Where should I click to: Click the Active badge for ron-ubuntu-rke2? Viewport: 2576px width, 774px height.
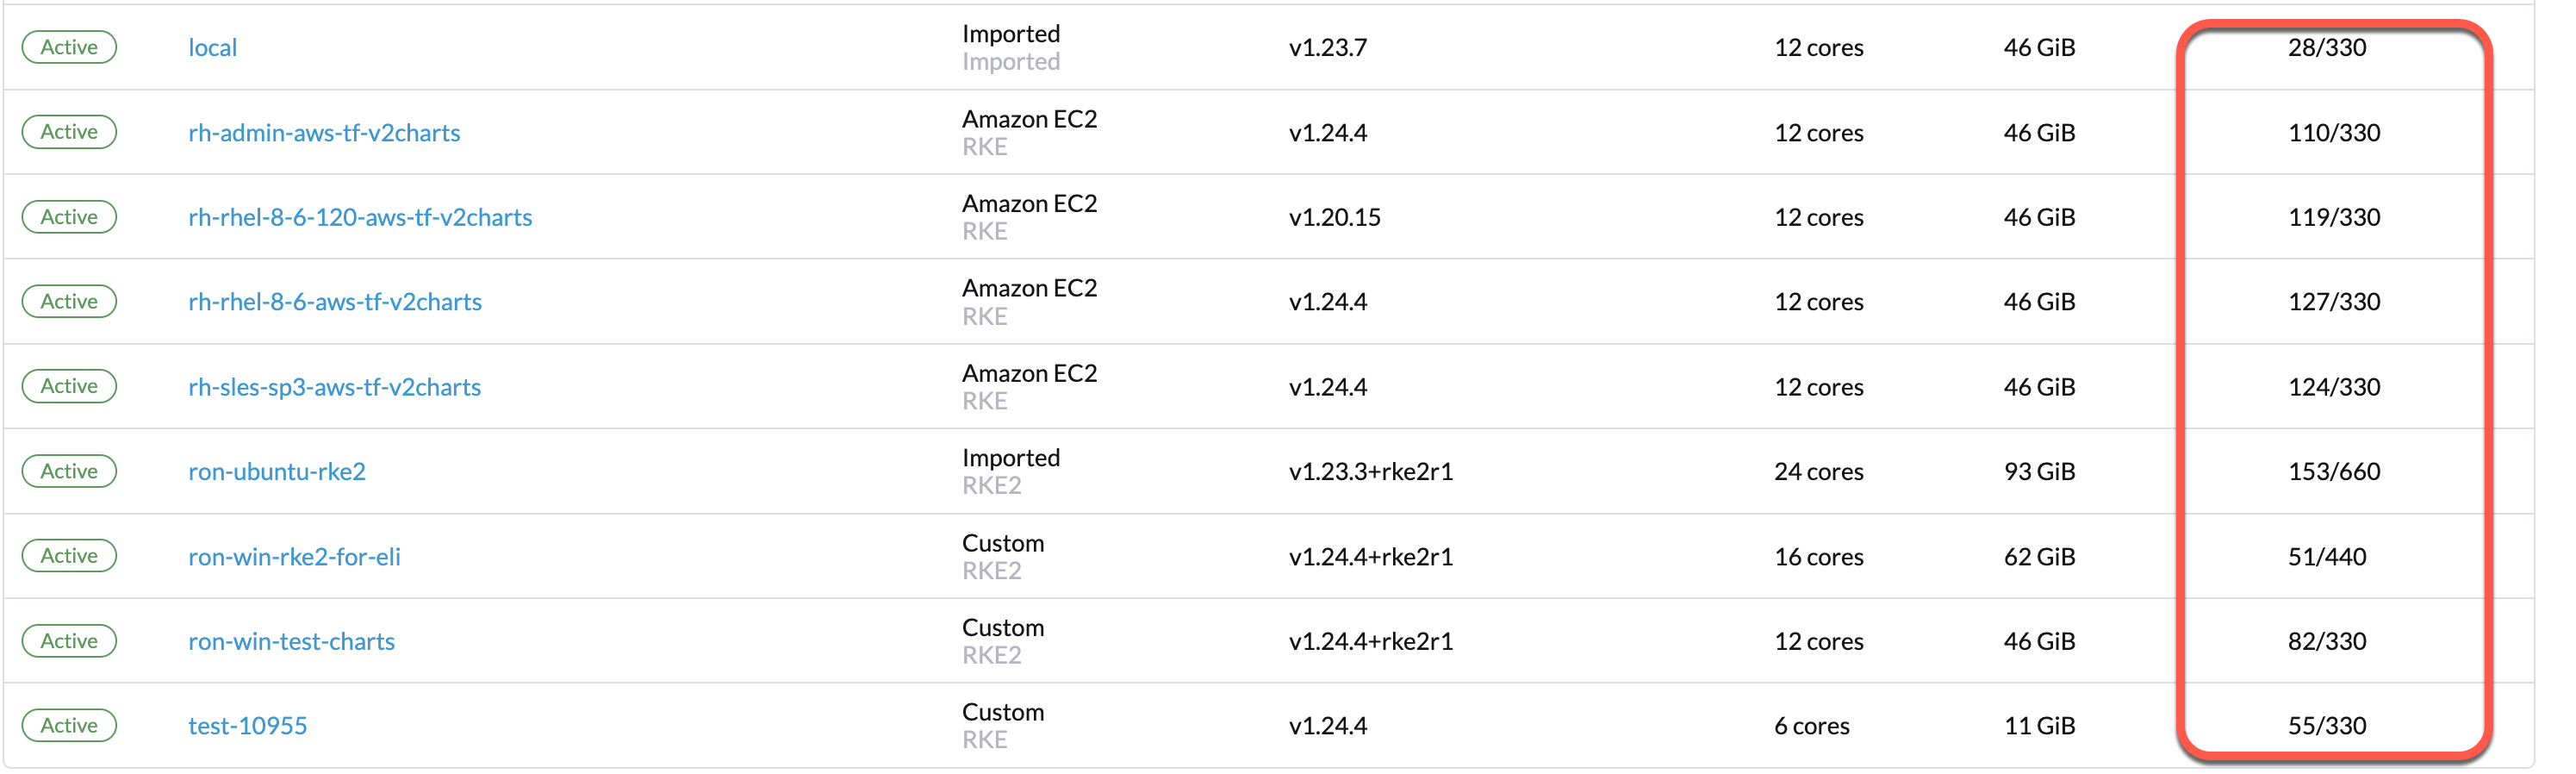[68, 471]
